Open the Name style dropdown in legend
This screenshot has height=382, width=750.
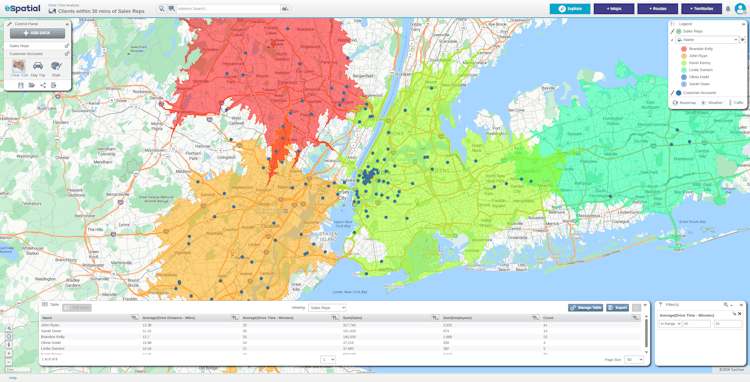tap(707, 40)
